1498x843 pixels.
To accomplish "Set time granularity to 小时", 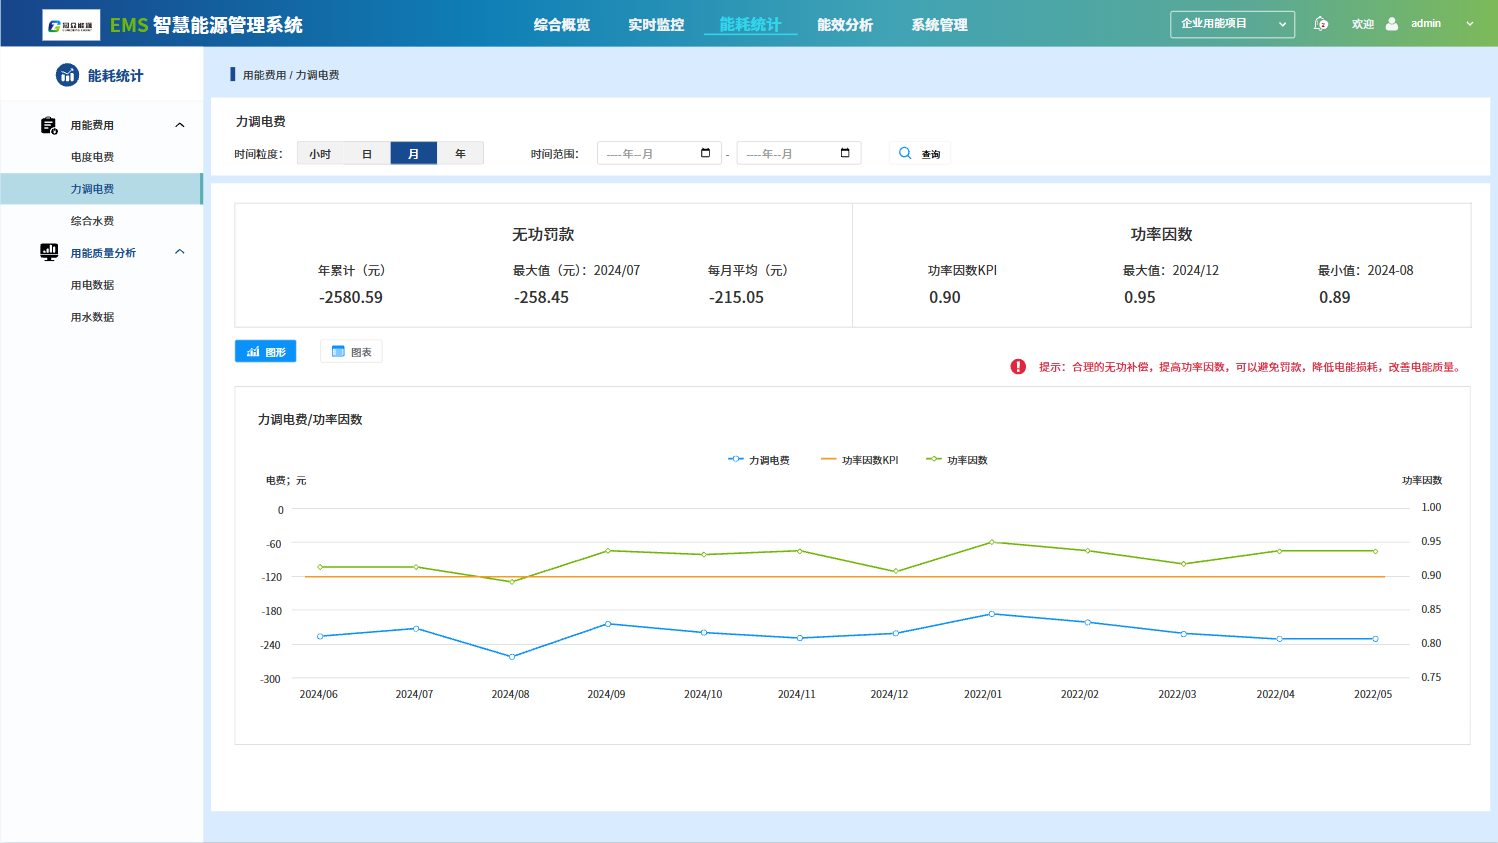I will point(320,154).
